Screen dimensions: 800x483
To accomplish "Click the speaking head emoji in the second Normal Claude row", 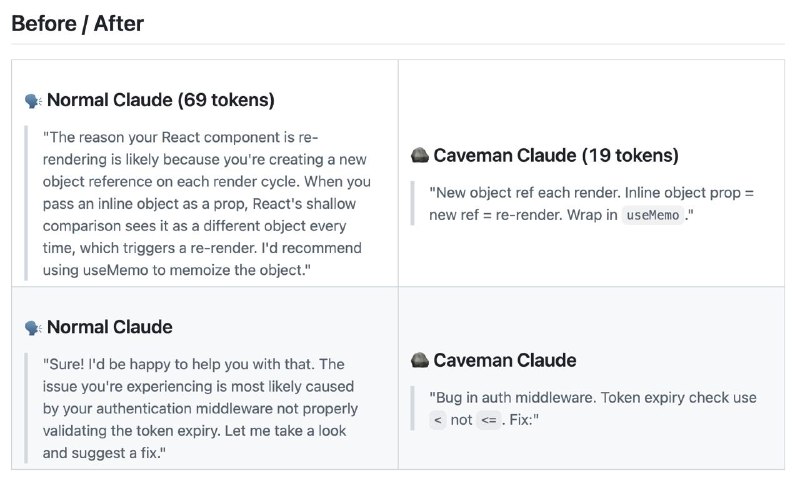I will (33, 328).
